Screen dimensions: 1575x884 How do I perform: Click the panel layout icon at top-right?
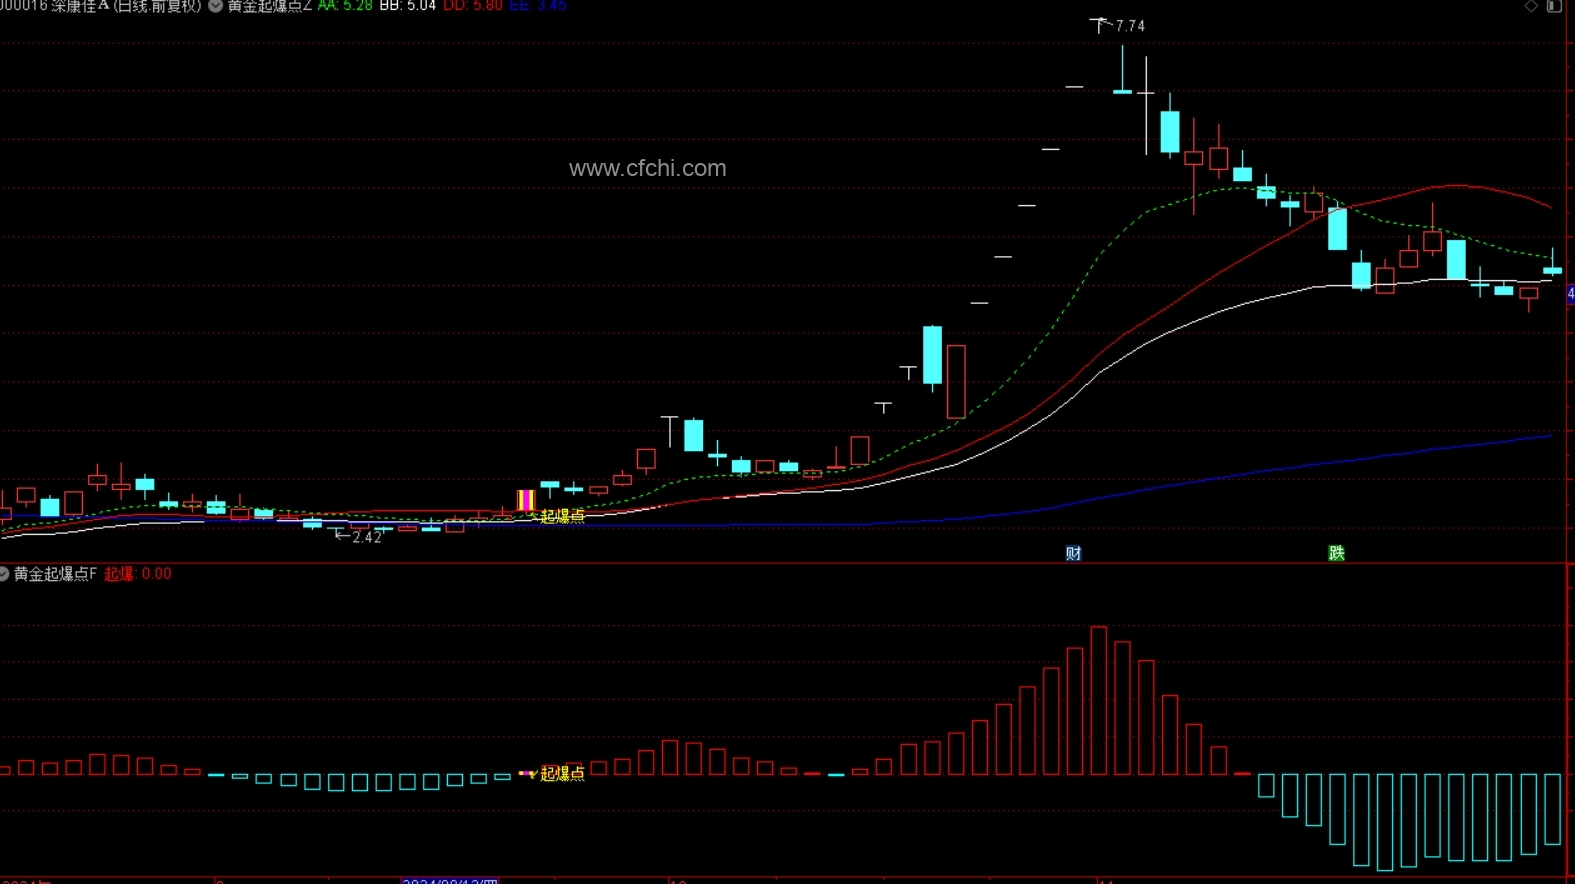pyautogui.click(x=1554, y=6)
